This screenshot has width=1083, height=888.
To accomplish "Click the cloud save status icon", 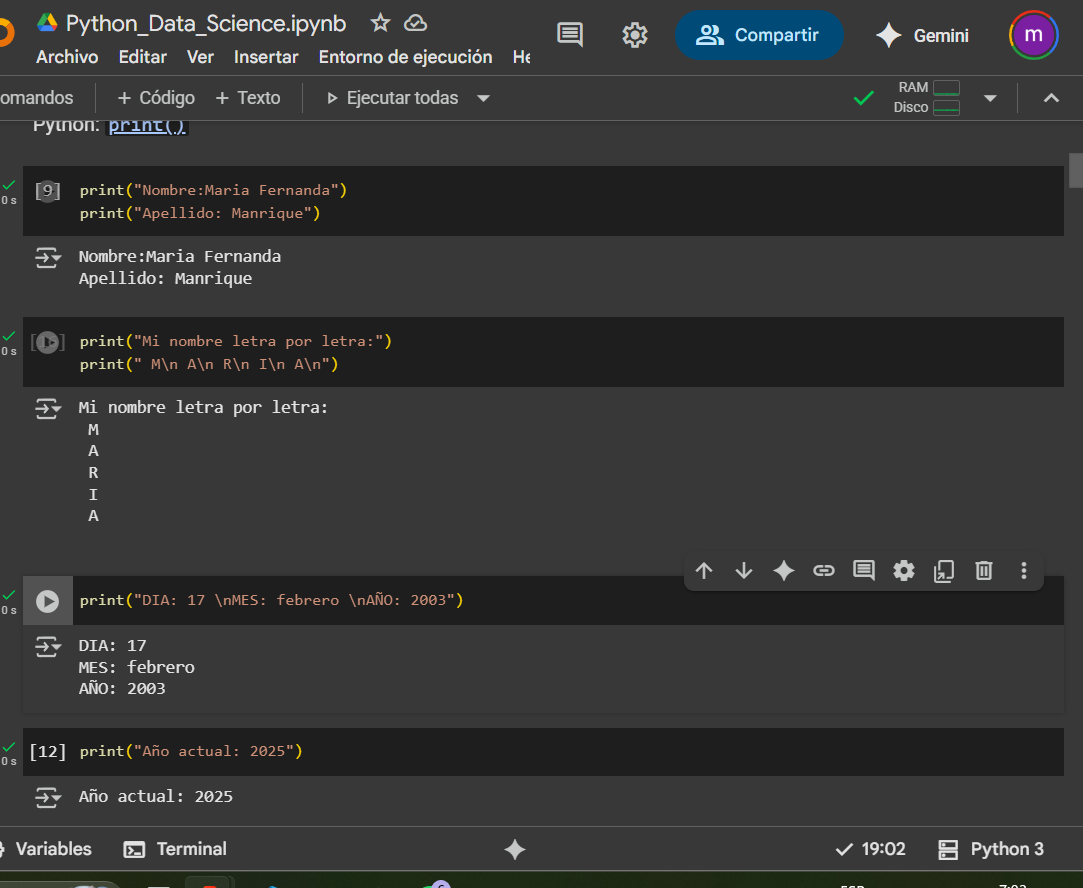I will tap(415, 23).
